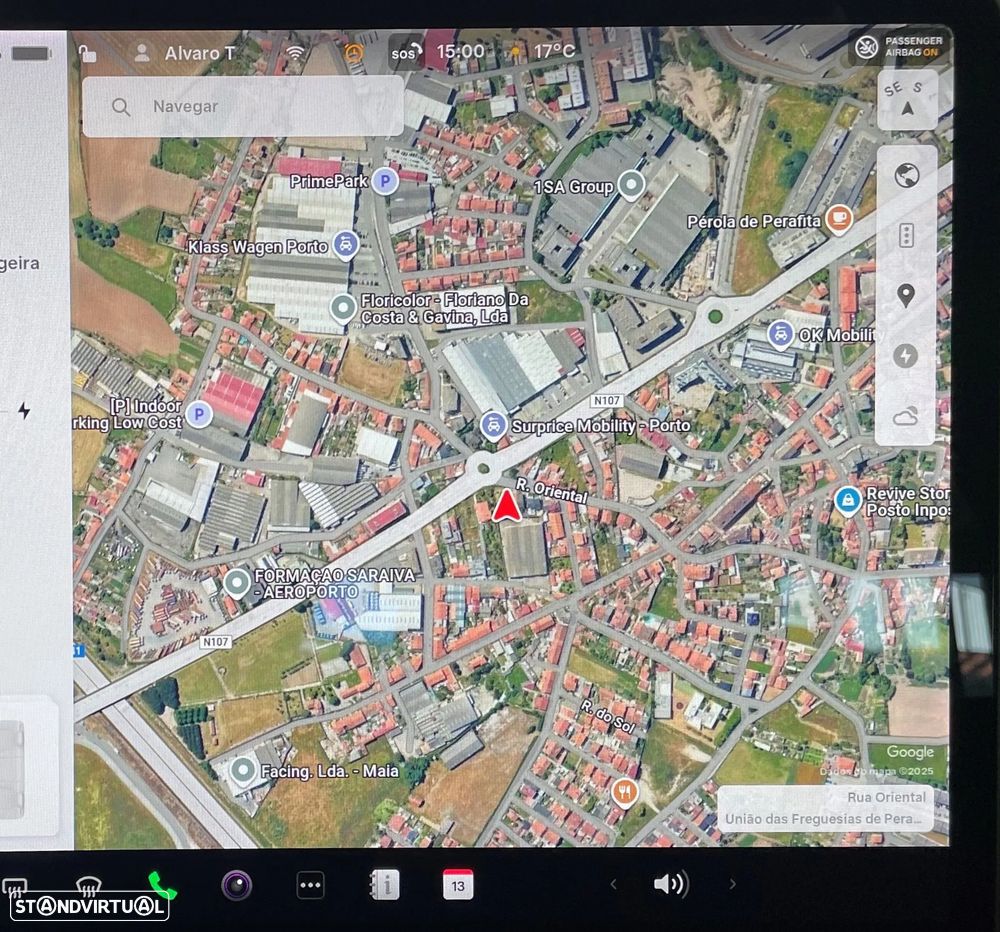
Task: Select the Surprice Mobility Porto marker
Action: click(x=493, y=426)
